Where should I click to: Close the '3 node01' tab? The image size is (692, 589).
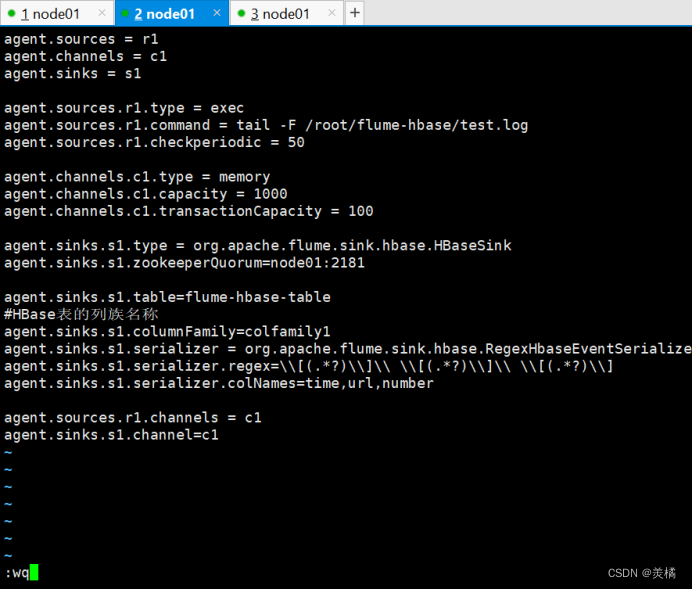(332, 13)
